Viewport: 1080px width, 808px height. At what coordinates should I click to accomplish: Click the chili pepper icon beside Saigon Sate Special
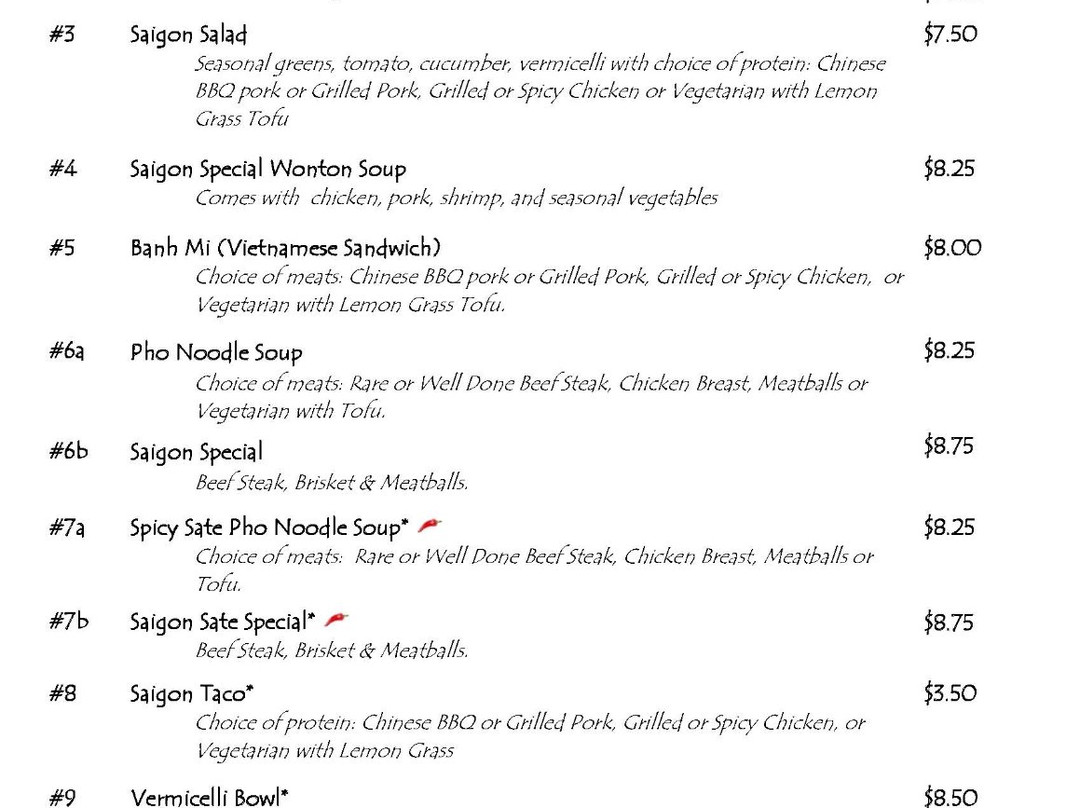[x=337, y=621]
